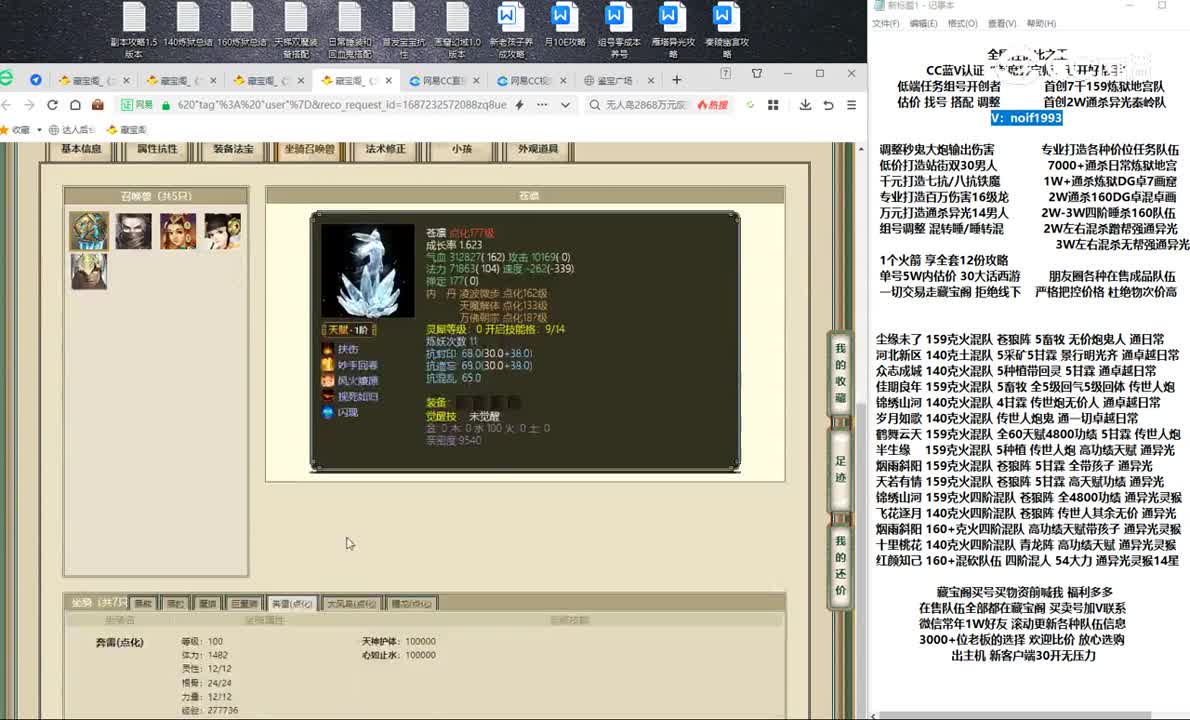Switch to the 基本信息 tab

pos(81,149)
